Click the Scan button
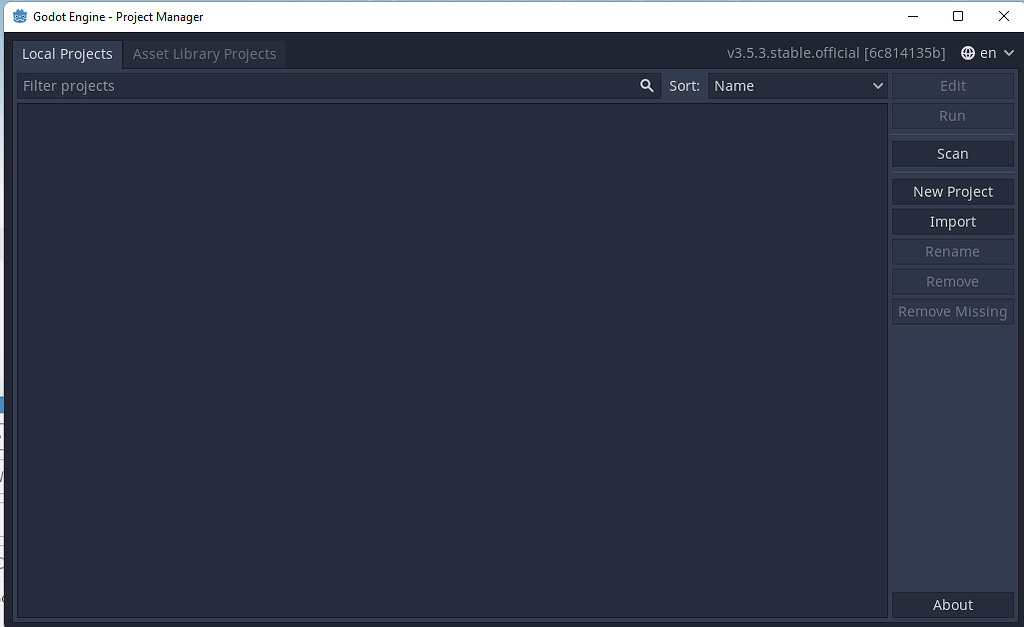Screen dimensions: 1024x627 (x=953, y=153)
